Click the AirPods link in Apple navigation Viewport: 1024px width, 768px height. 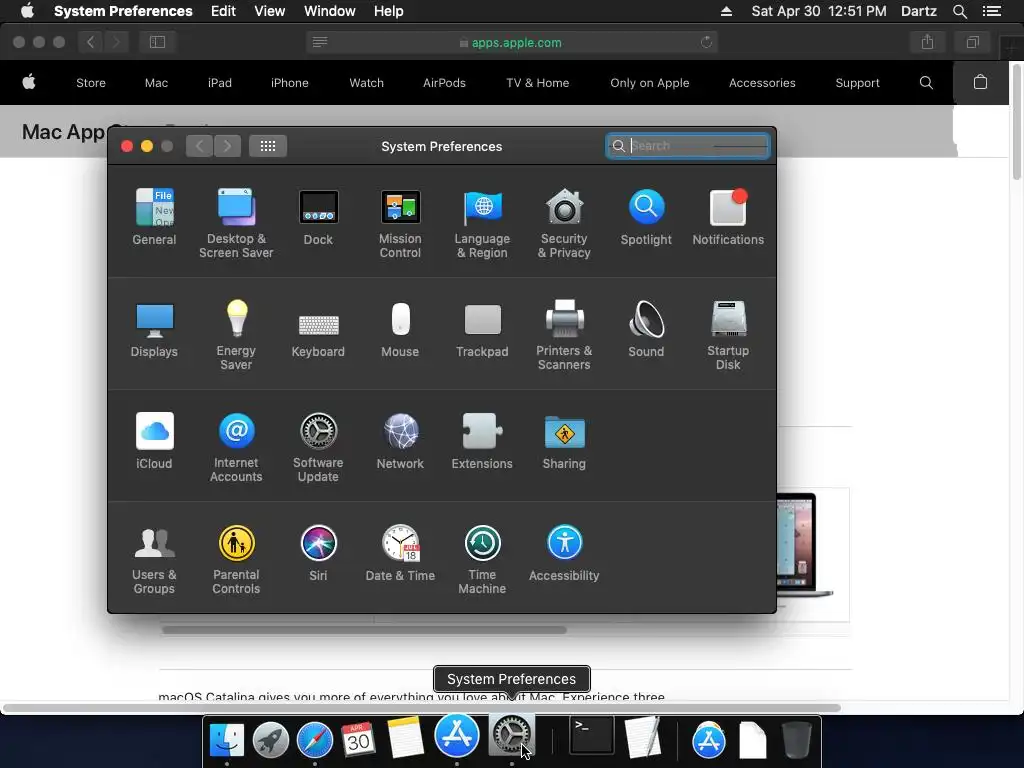click(x=444, y=83)
